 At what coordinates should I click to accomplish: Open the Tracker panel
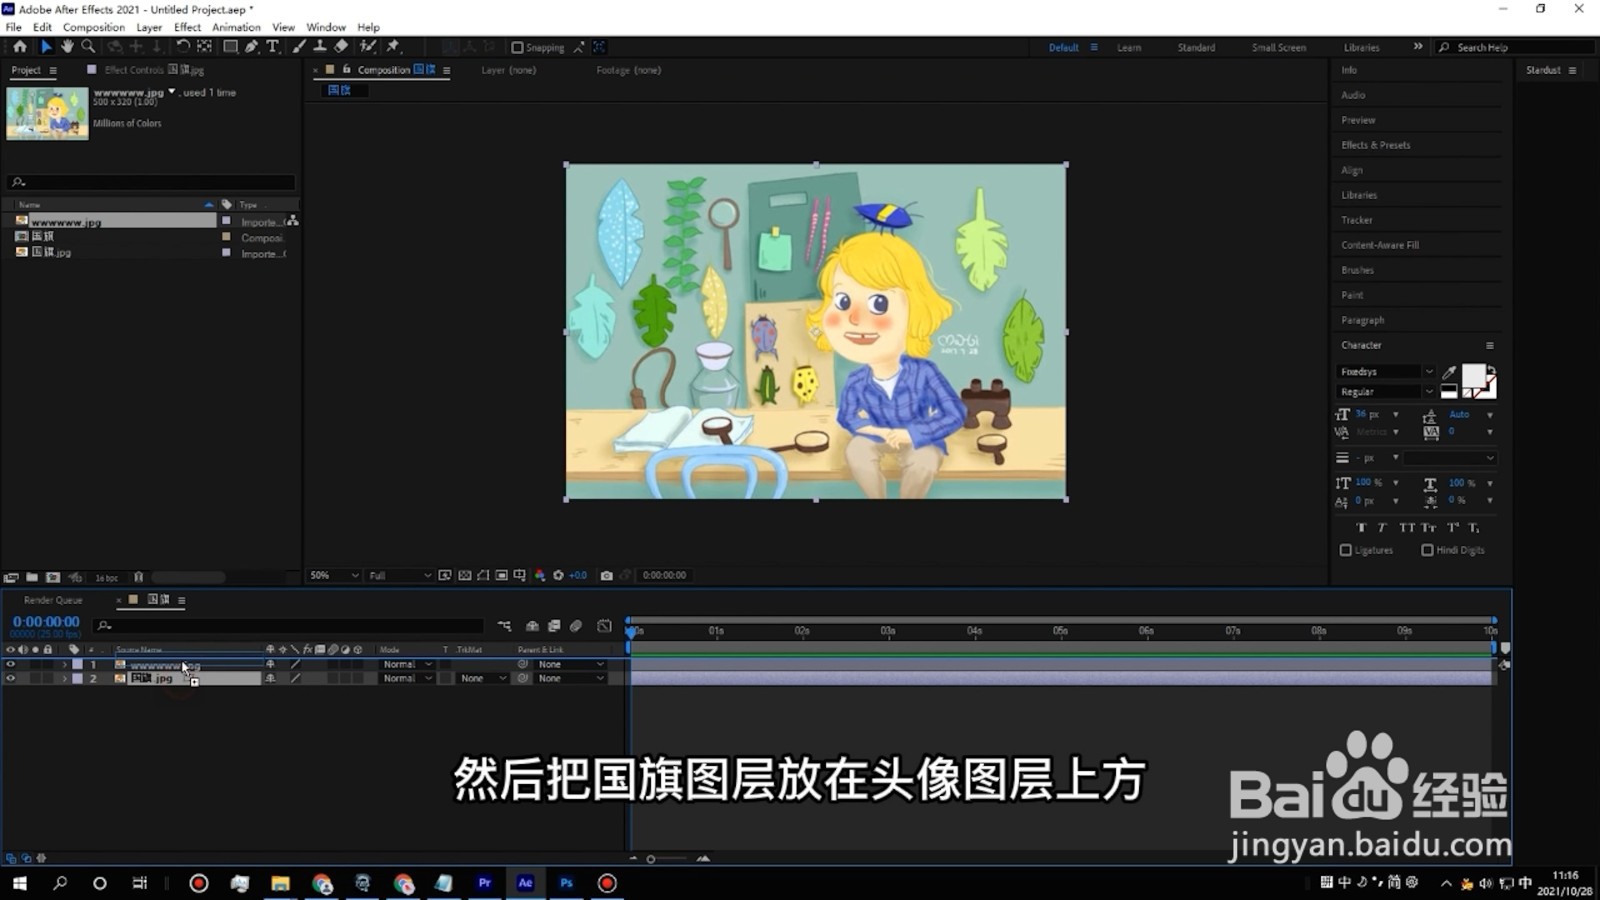pyautogui.click(x=1357, y=220)
